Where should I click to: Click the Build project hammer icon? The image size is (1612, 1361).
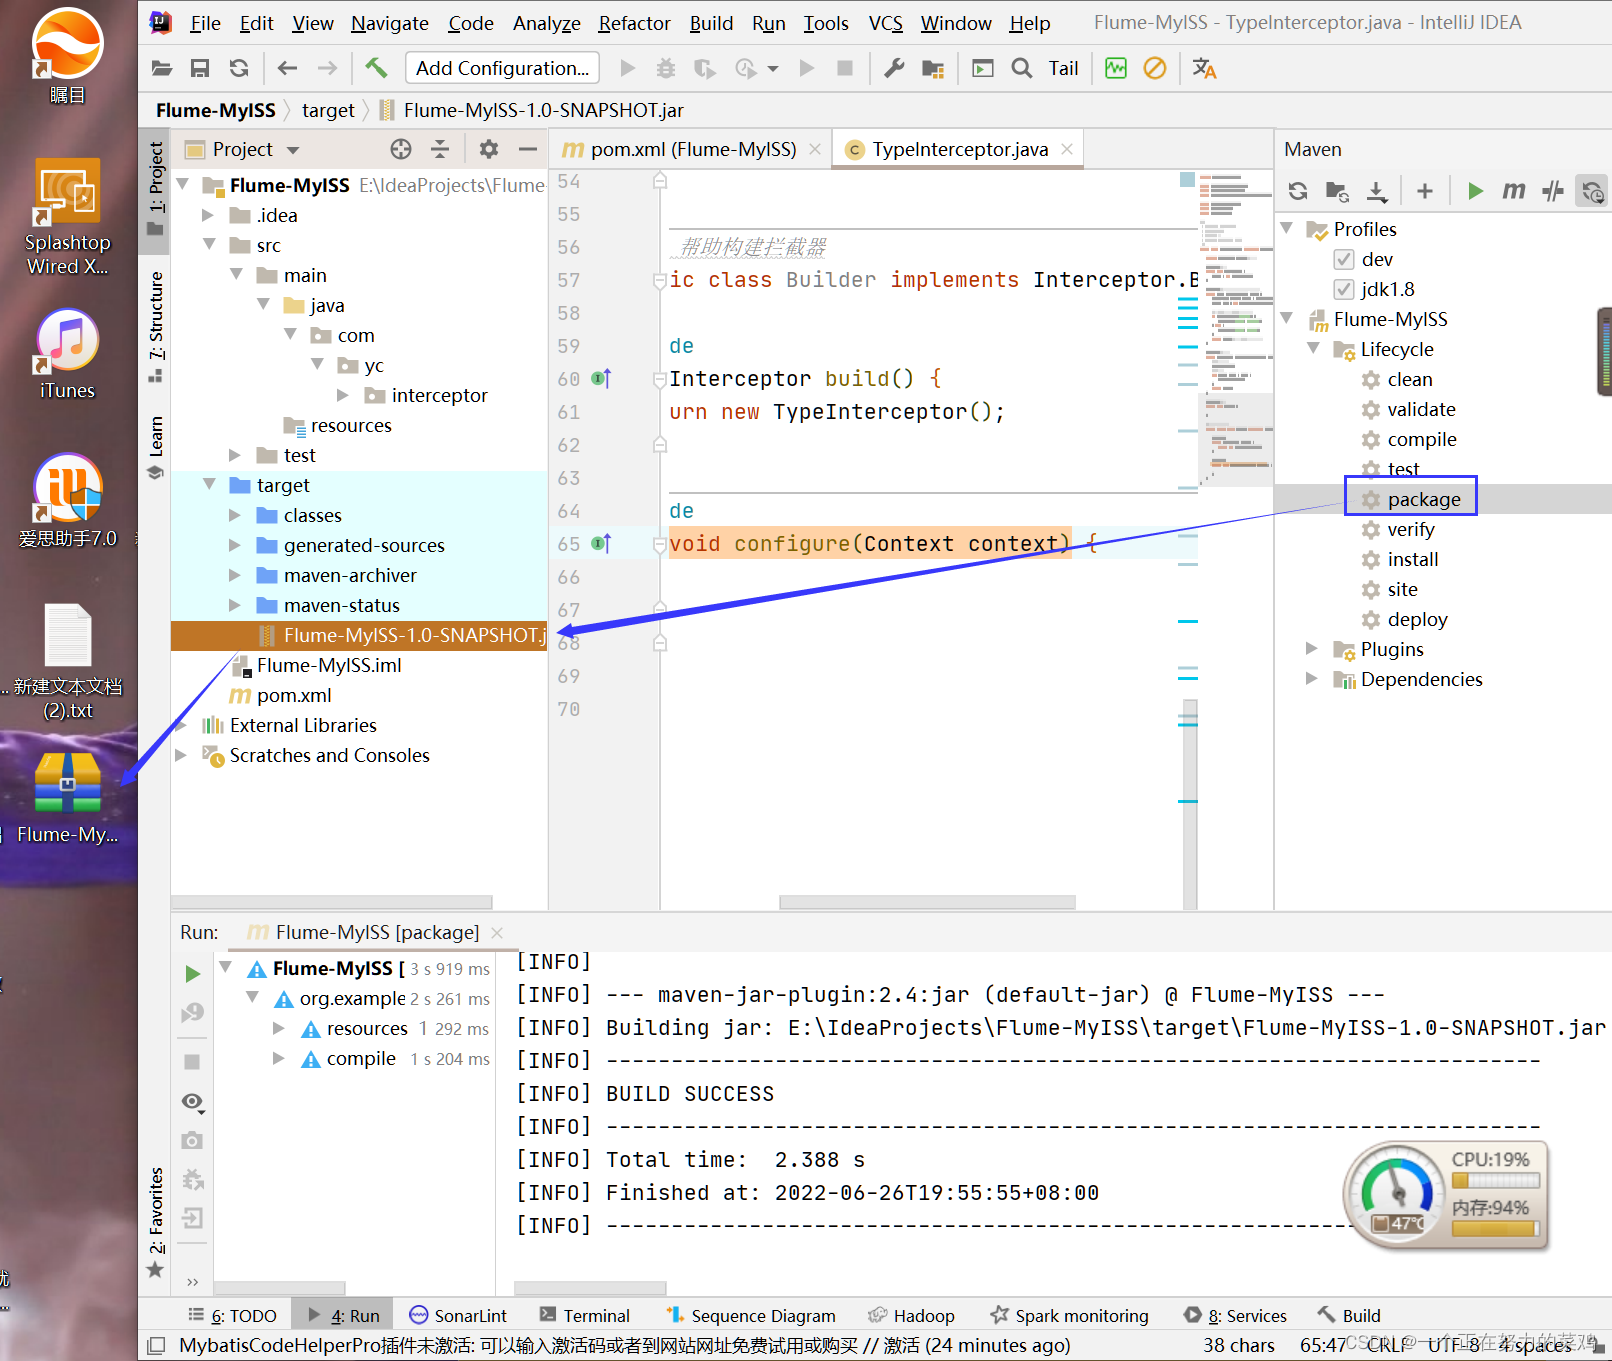click(376, 68)
